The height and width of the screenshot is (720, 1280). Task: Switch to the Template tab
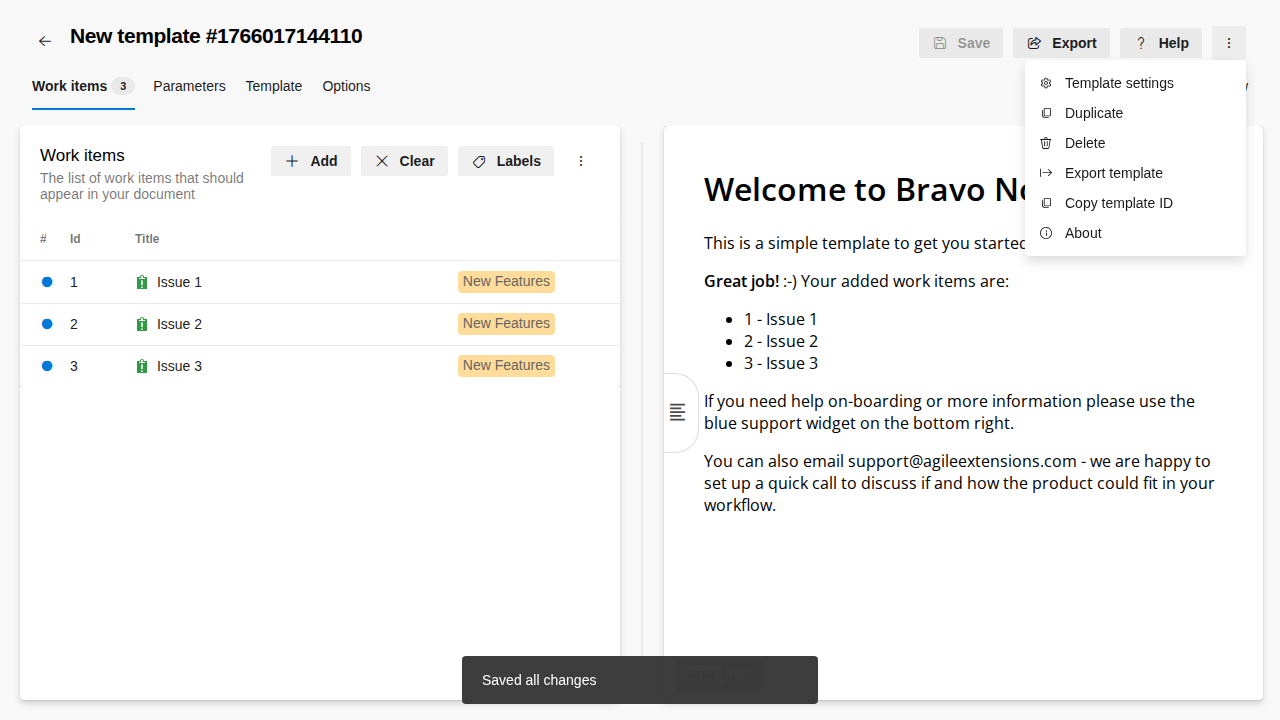click(274, 86)
